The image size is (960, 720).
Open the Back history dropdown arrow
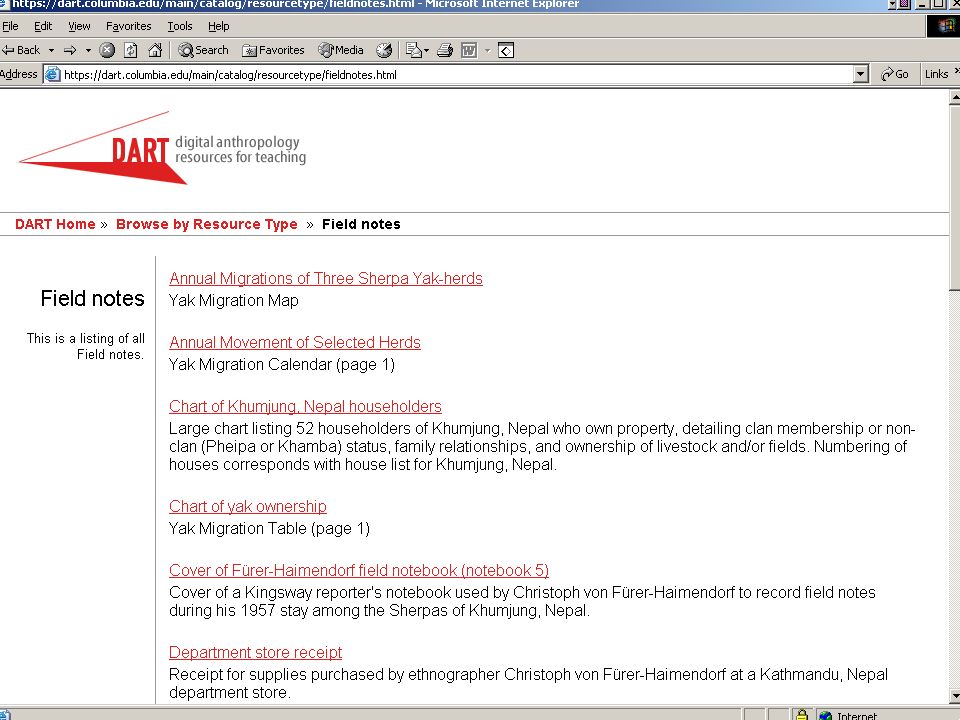point(51,50)
